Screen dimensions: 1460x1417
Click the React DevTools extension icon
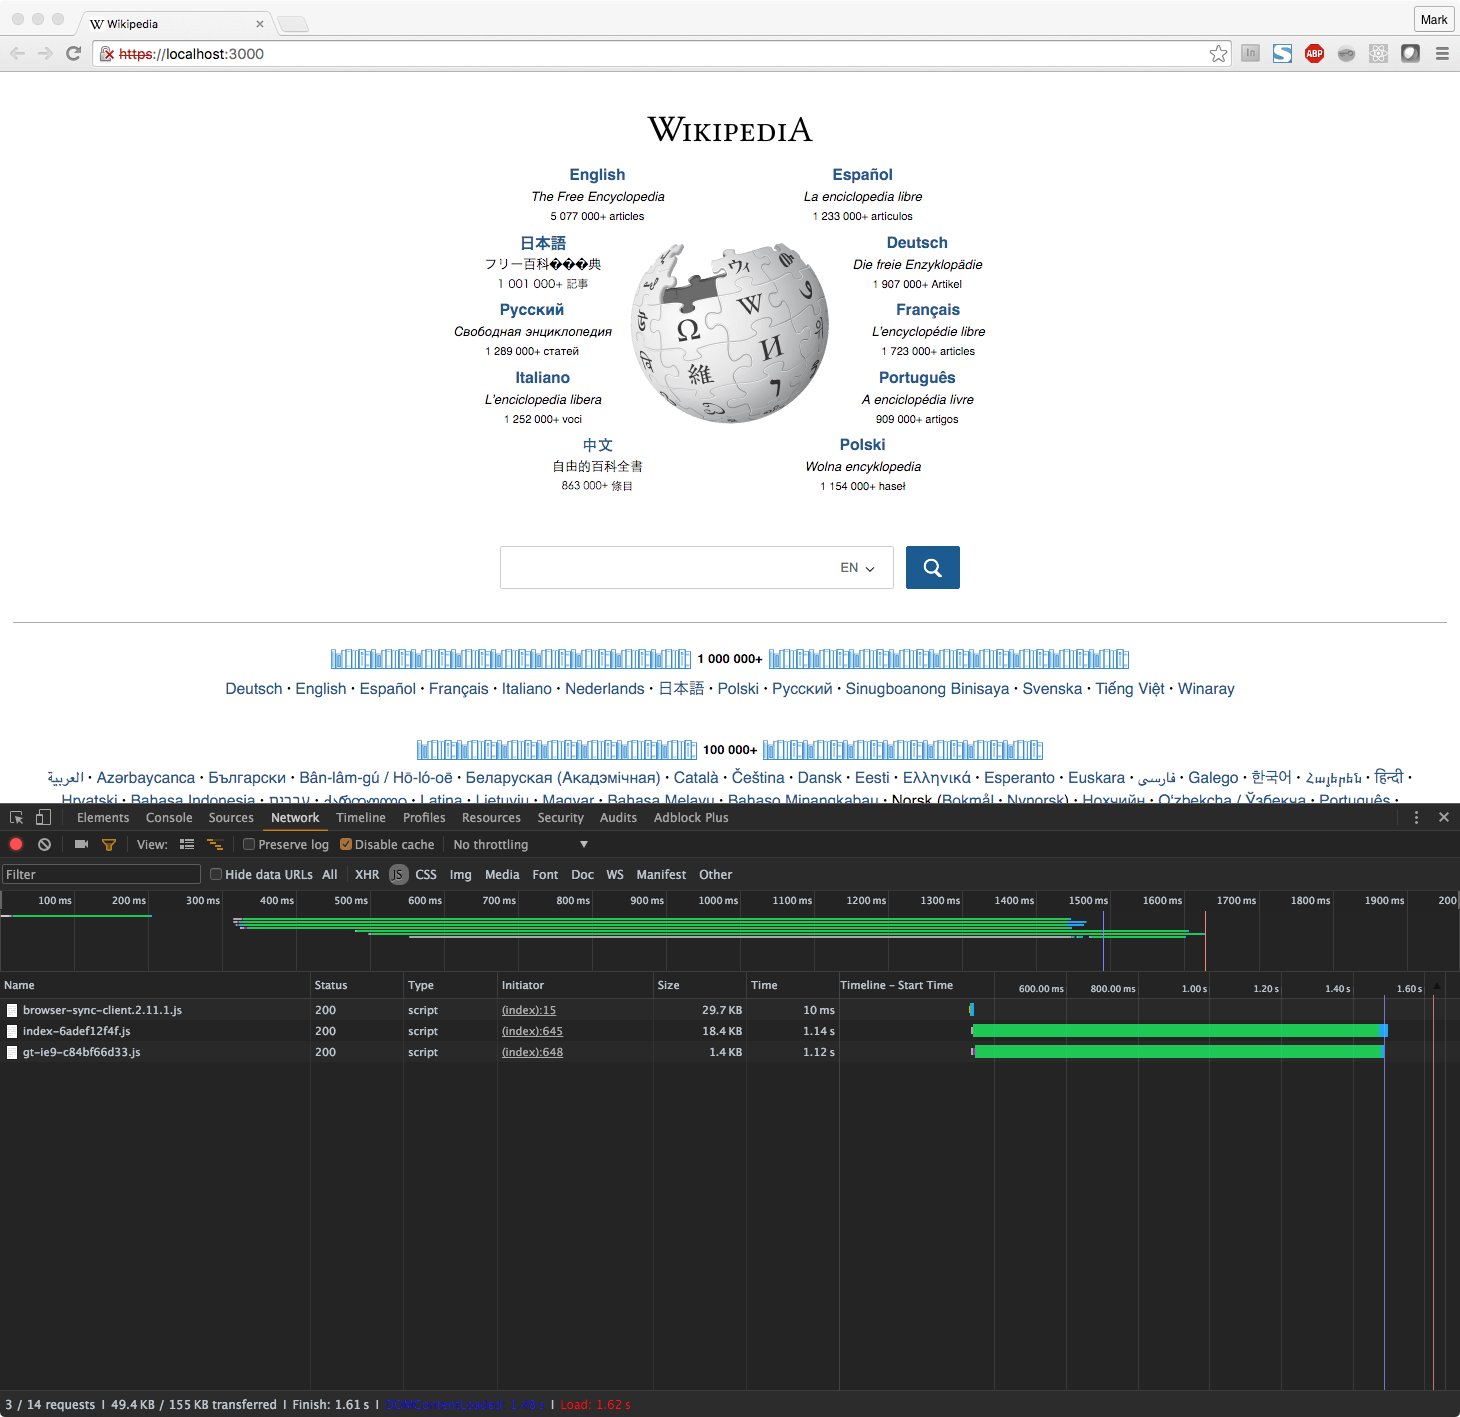(x=1378, y=54)
